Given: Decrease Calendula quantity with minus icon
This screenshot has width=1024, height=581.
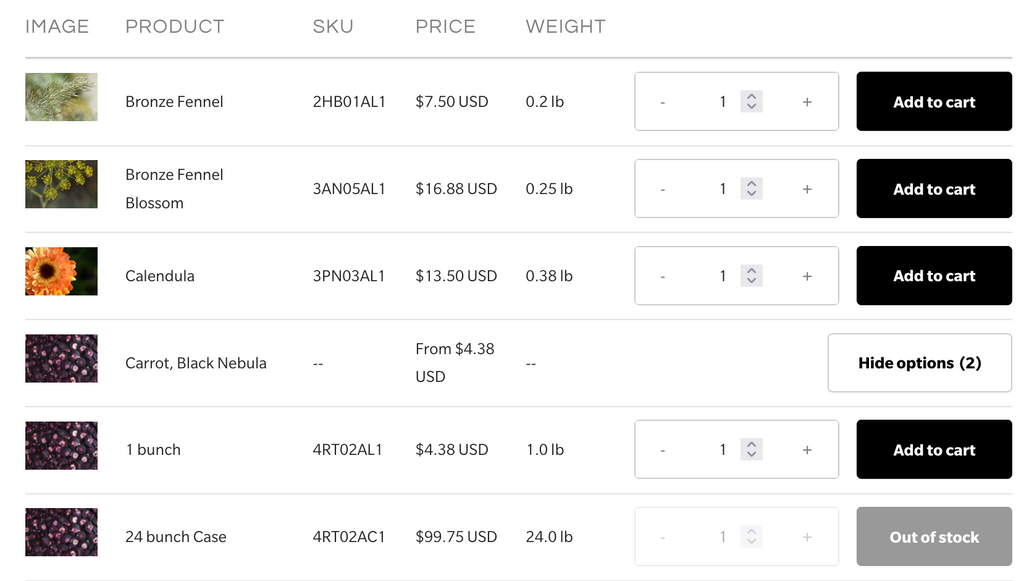Looking at the screenshot, I should click(663, 276).
